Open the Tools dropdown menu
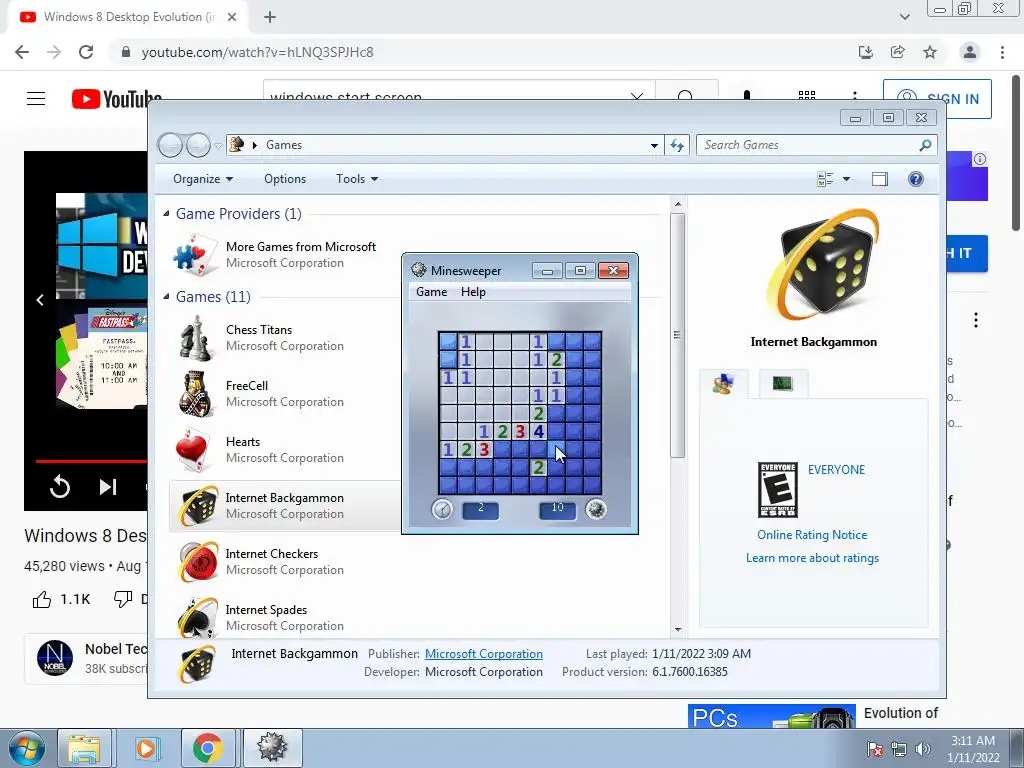This screenshot has height=768, width=1024. (357, 179)
